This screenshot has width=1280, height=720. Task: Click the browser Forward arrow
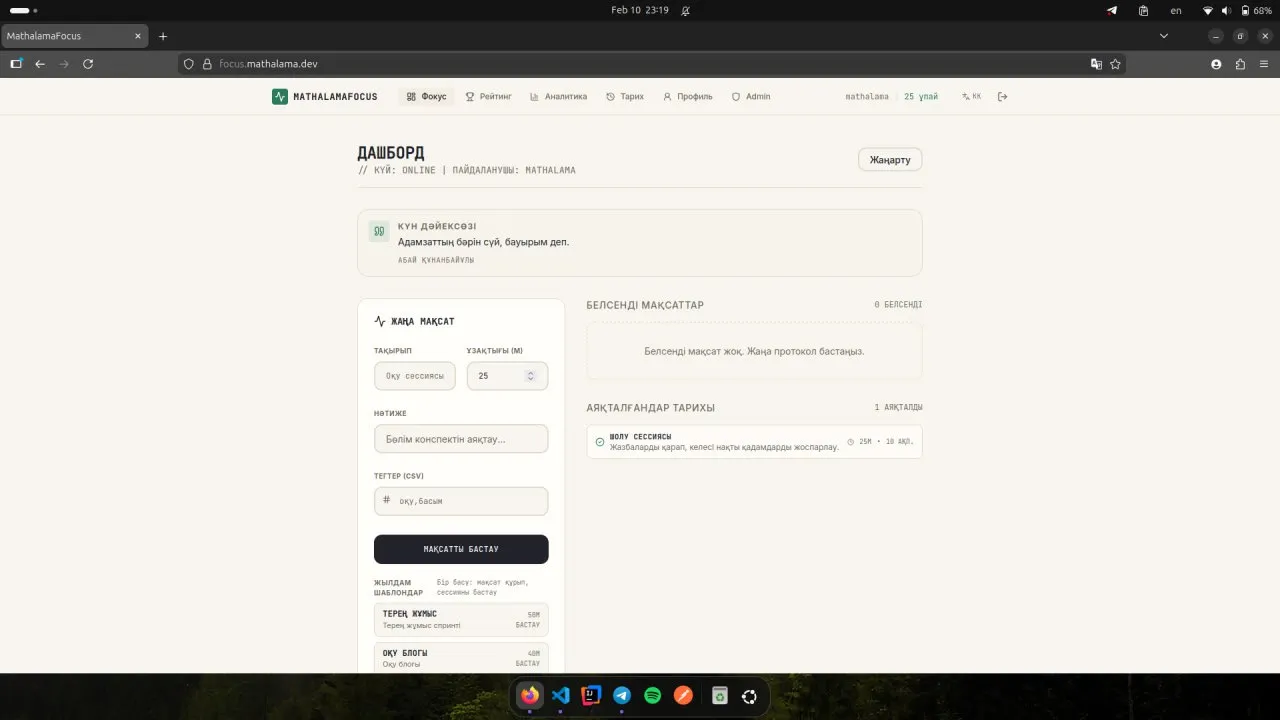64,64
